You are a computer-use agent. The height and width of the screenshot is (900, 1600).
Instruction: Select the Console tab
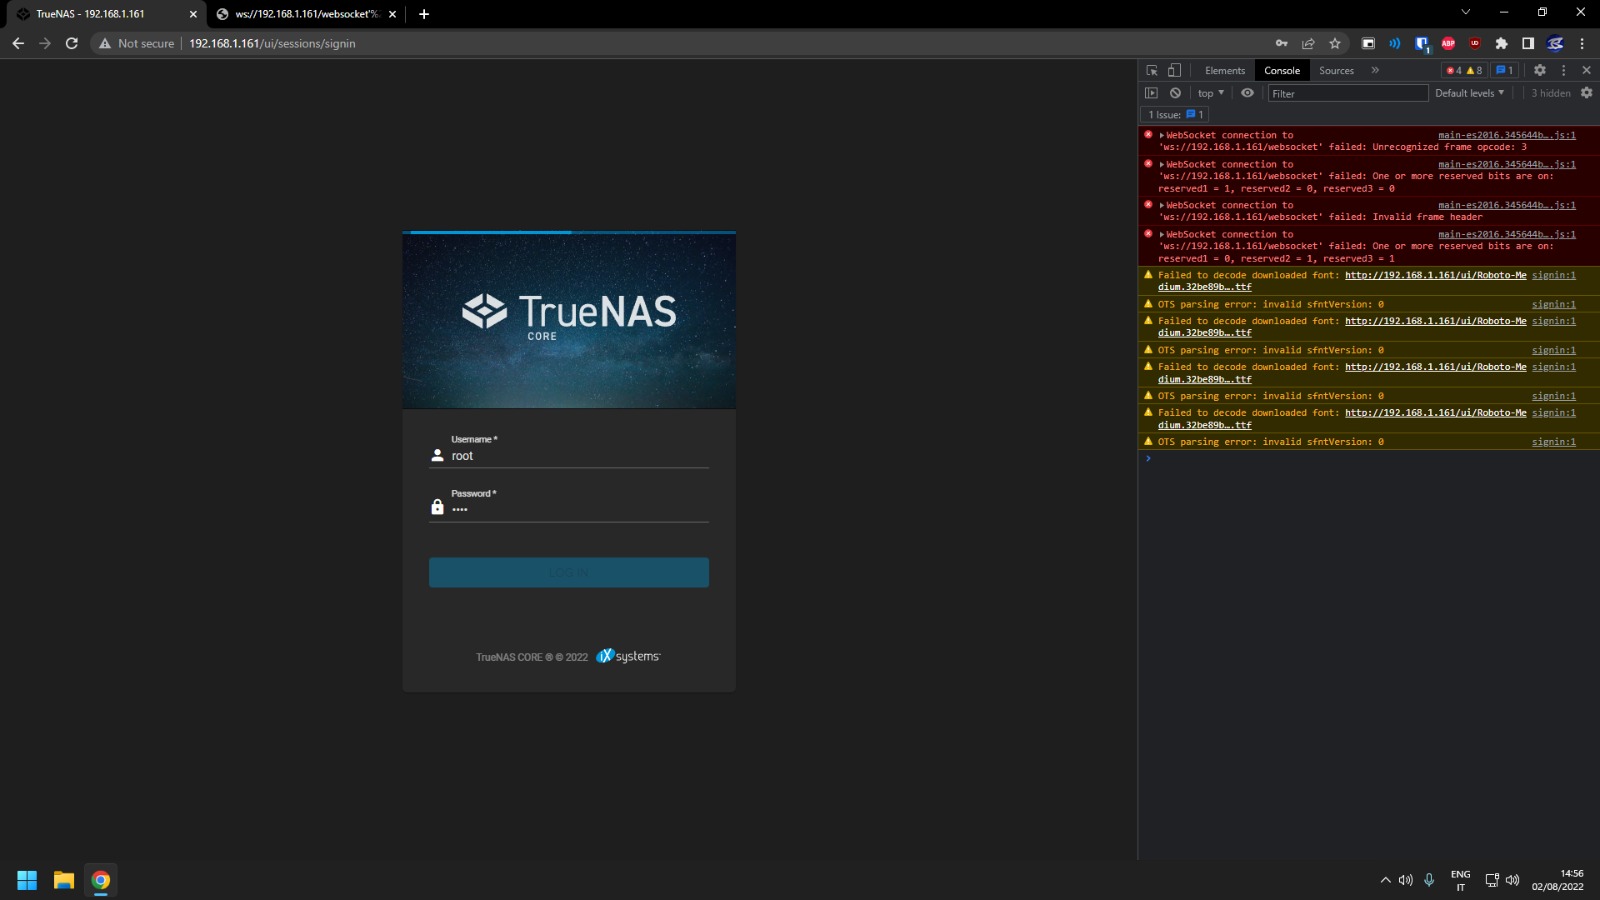click(x=1282, y=70)
